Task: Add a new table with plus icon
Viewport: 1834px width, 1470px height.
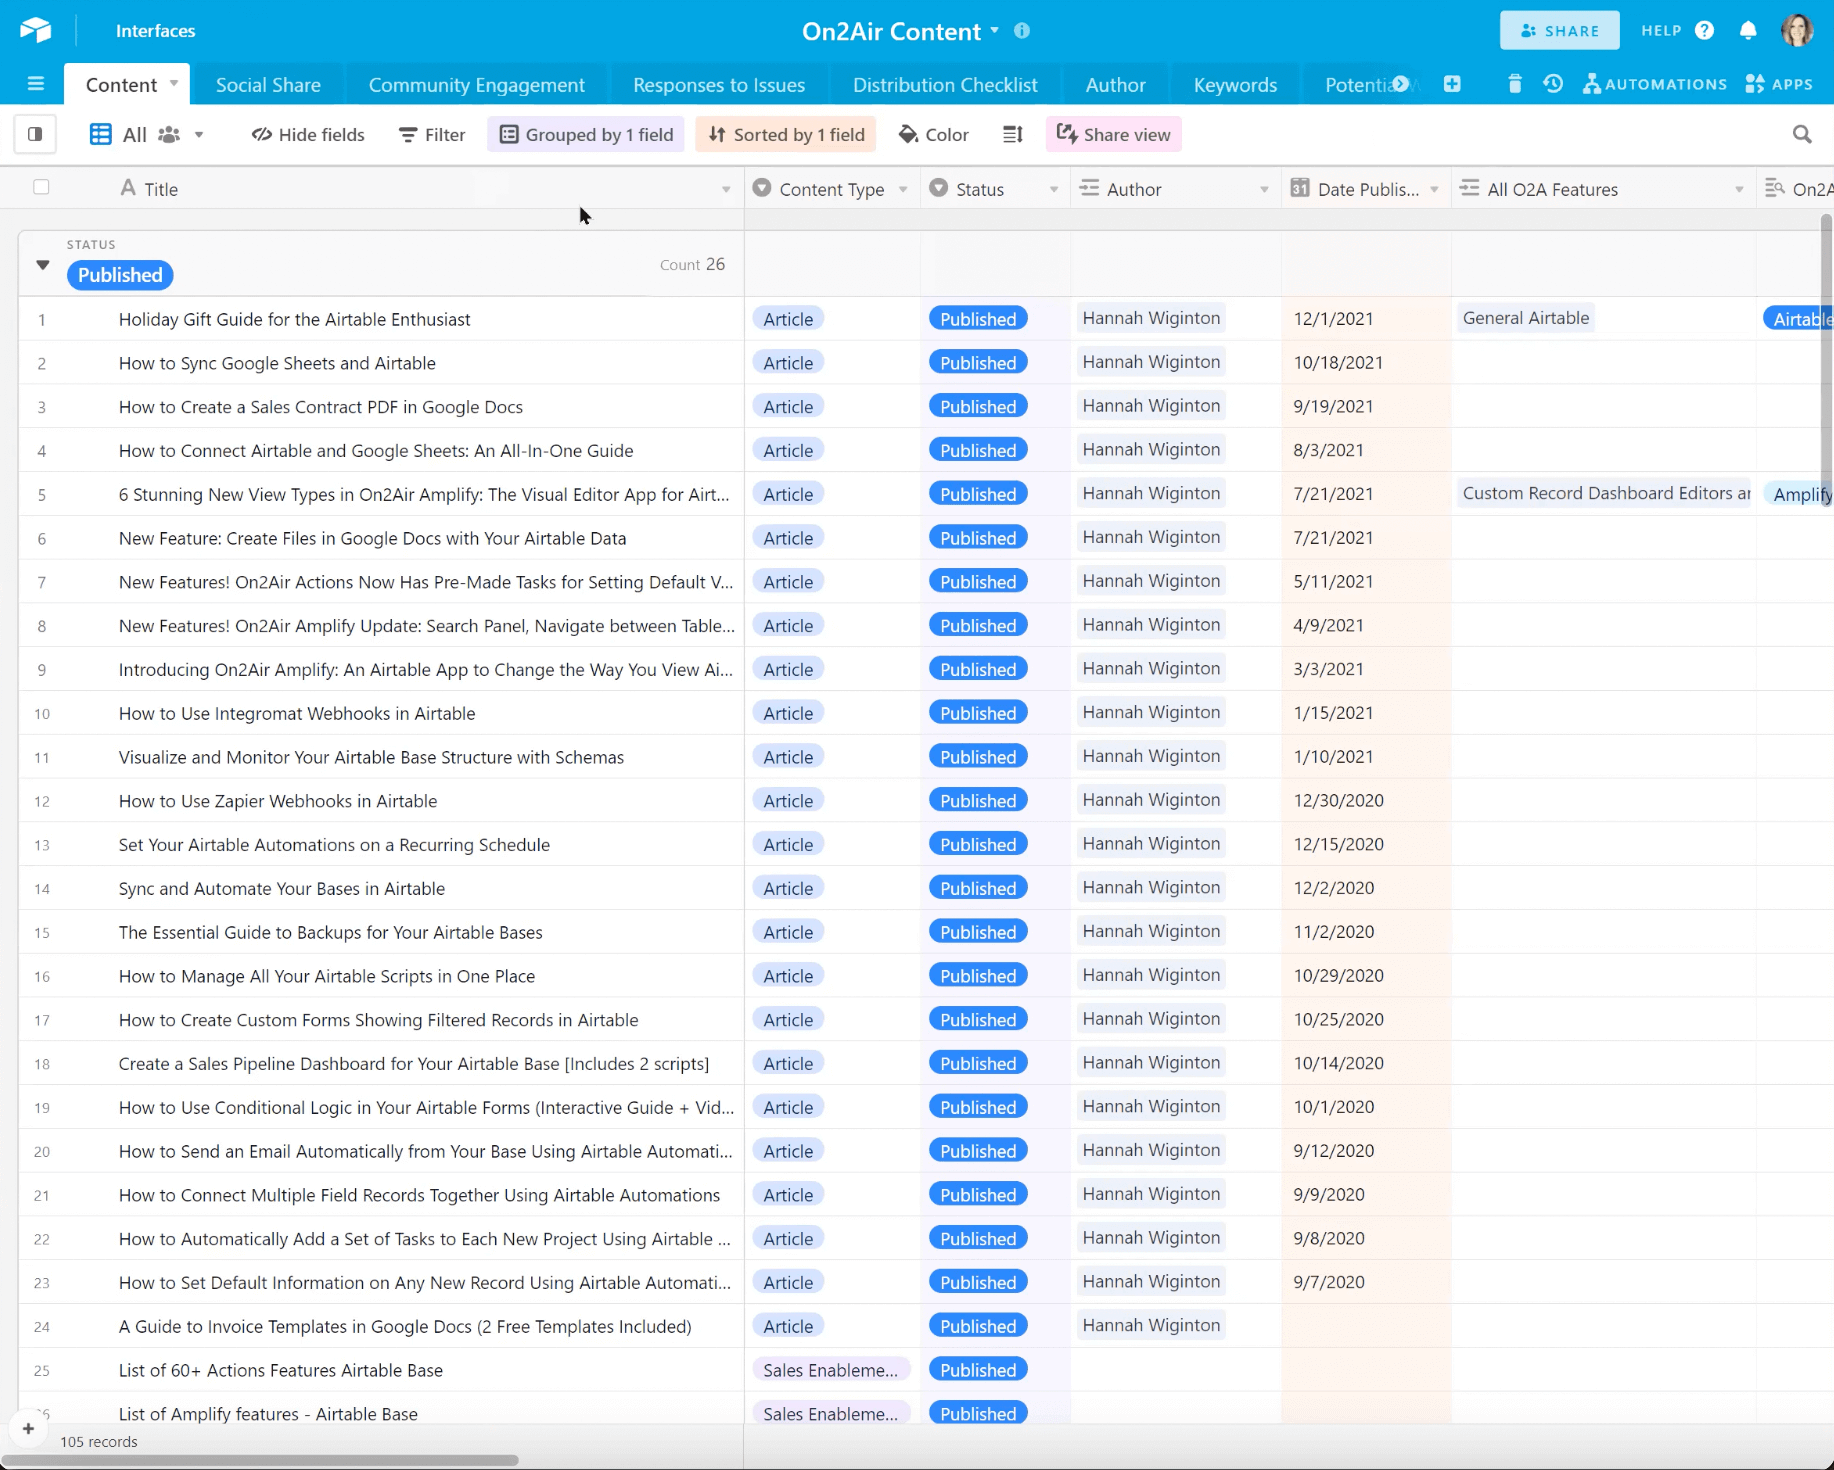Action: point(1452,84)
